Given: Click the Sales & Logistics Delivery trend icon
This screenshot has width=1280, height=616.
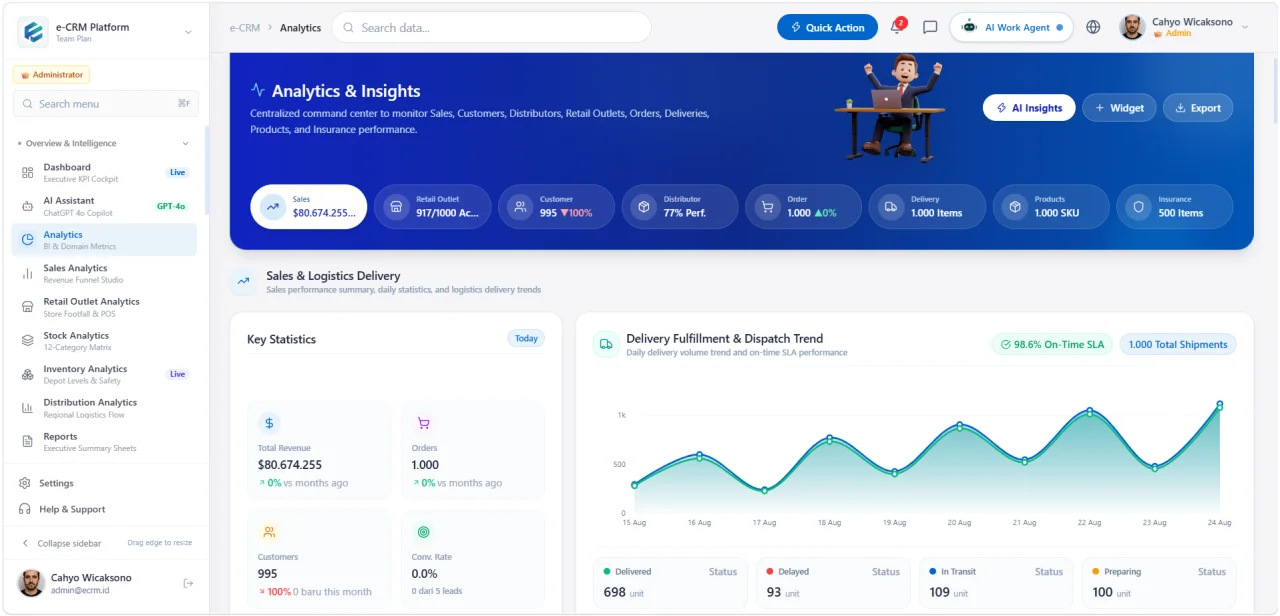Looking at the screenshot, I should click(x=243, y=282).
